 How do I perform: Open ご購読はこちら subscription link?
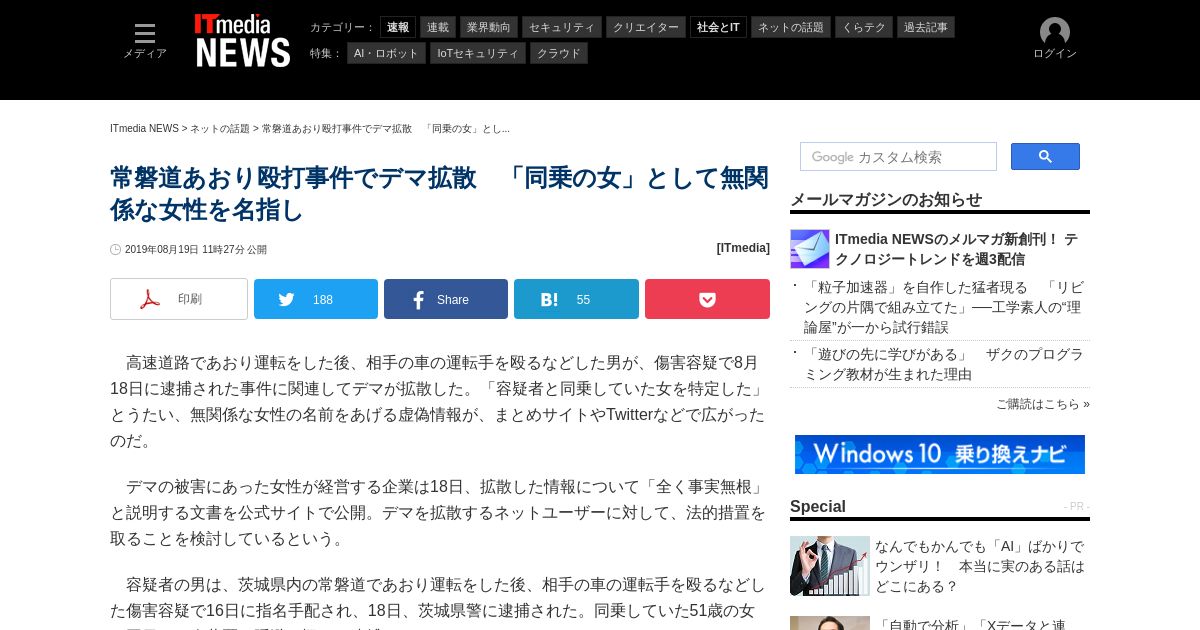click(1042, 404)
